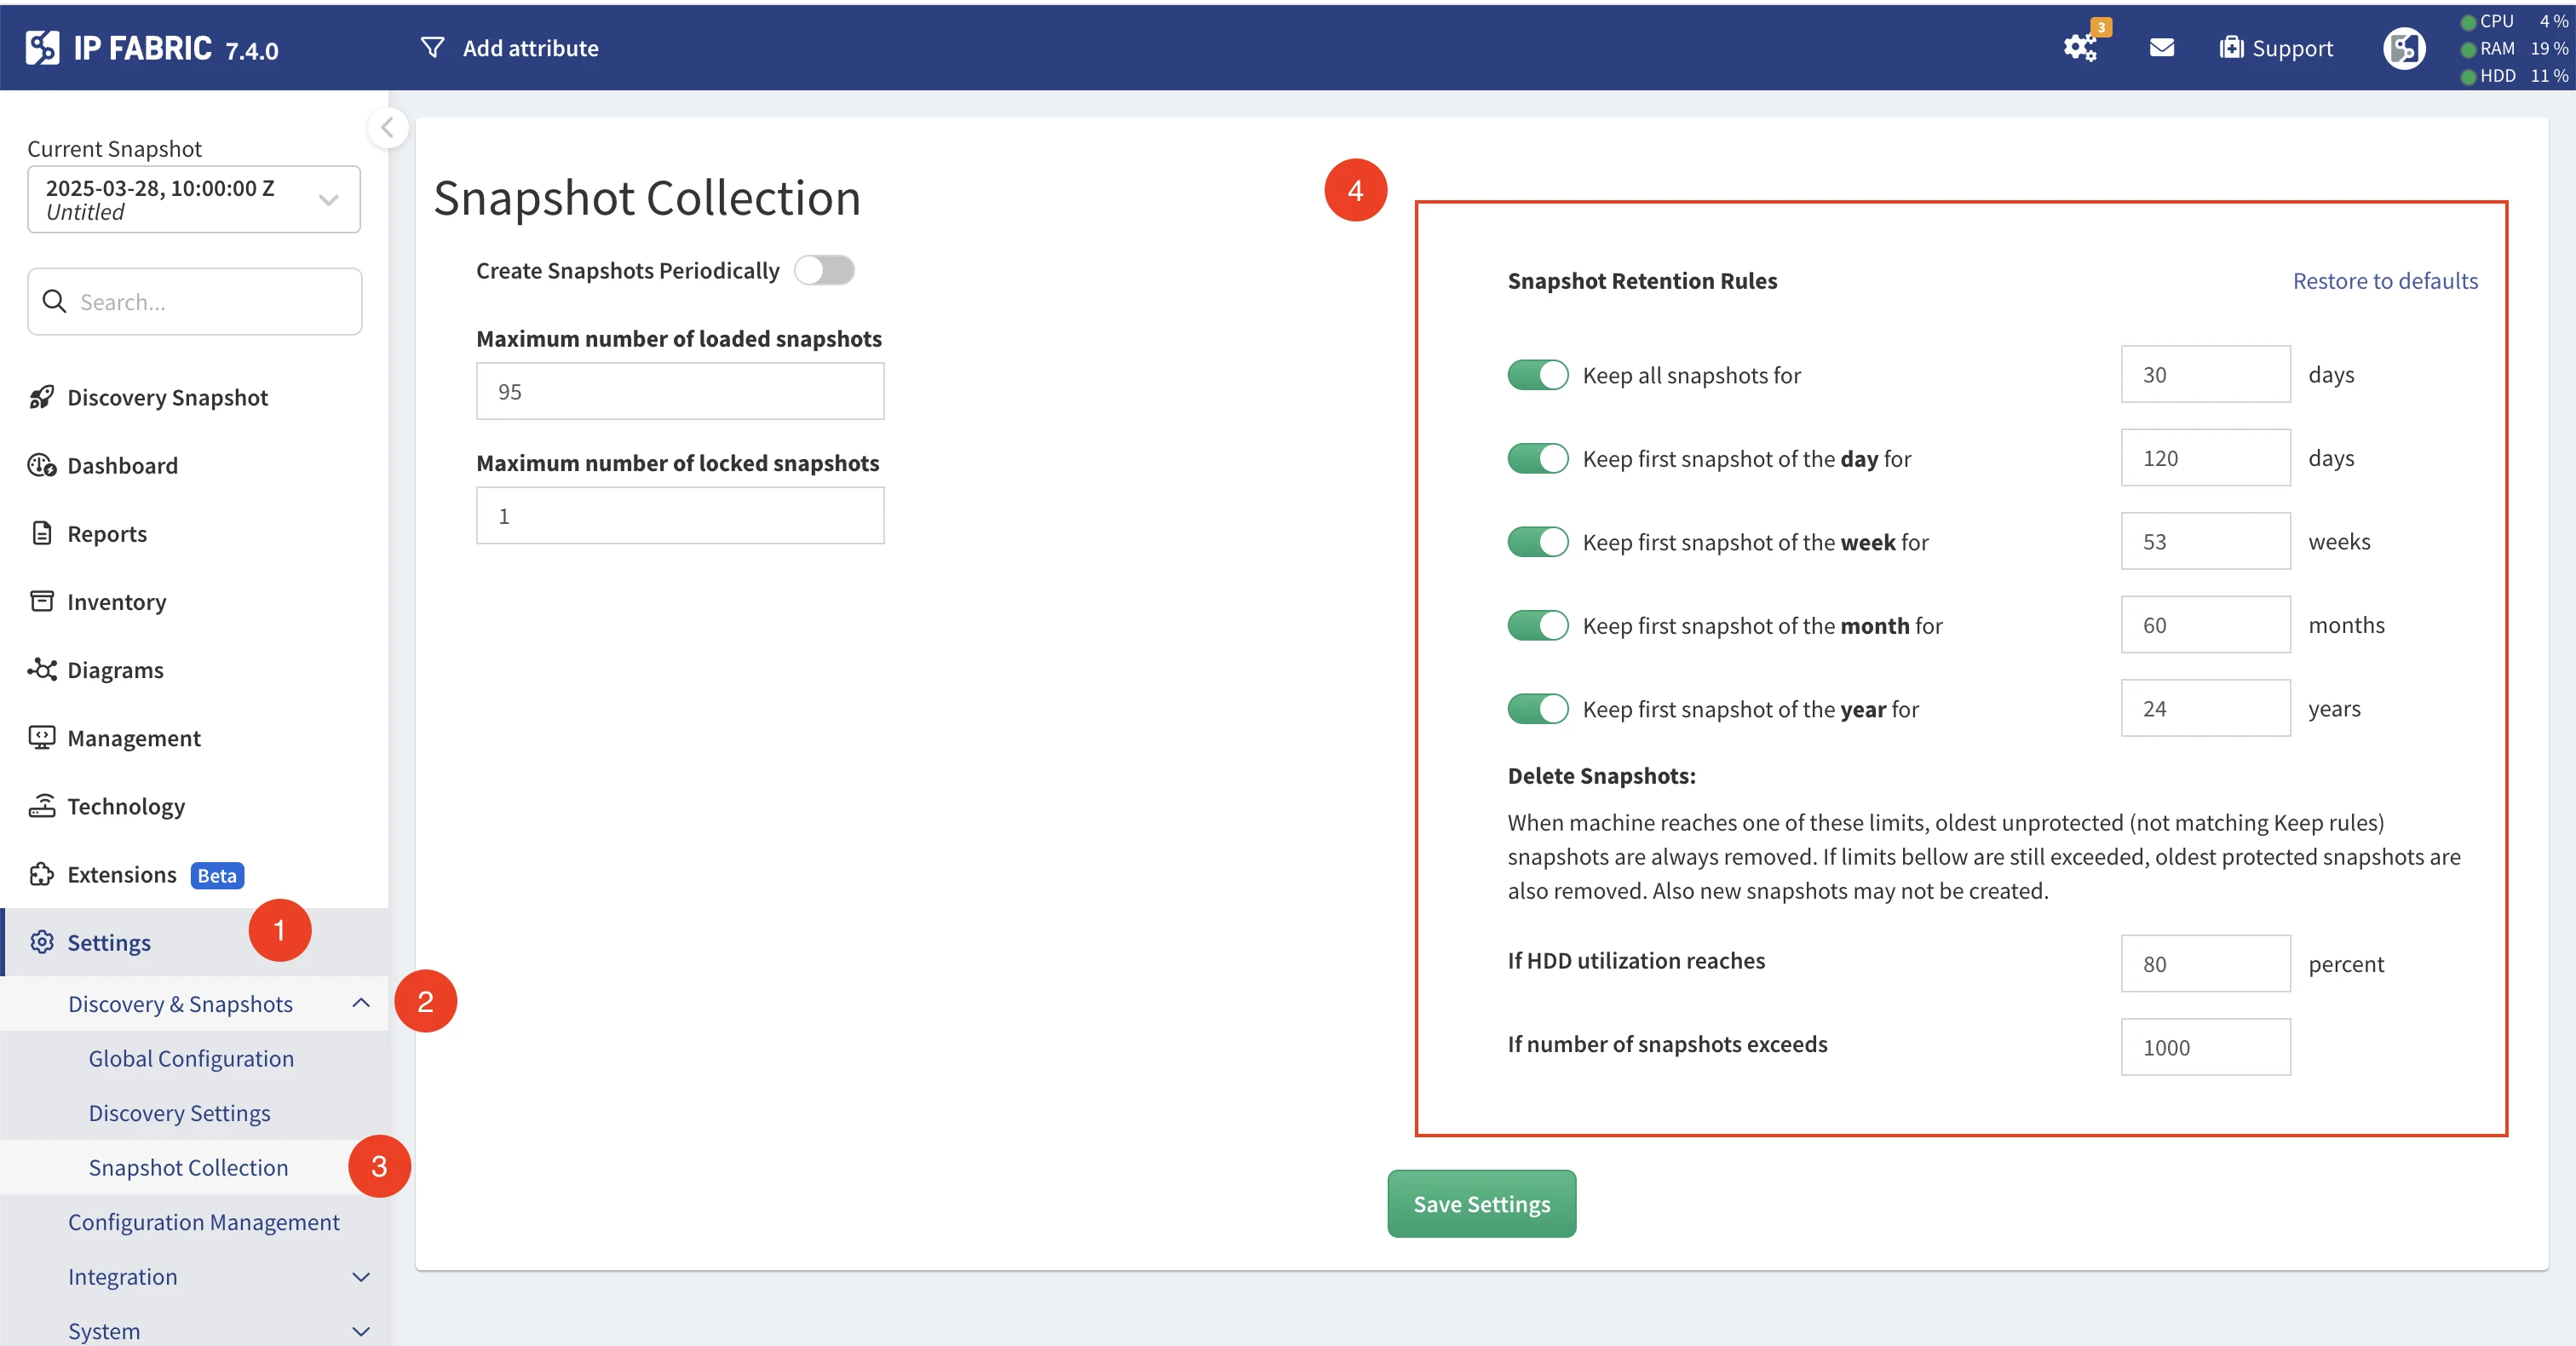This screenshot has height=1346, width=2576.
Task: Open the mail envelope icon in header
Action: pos(2161,47)
